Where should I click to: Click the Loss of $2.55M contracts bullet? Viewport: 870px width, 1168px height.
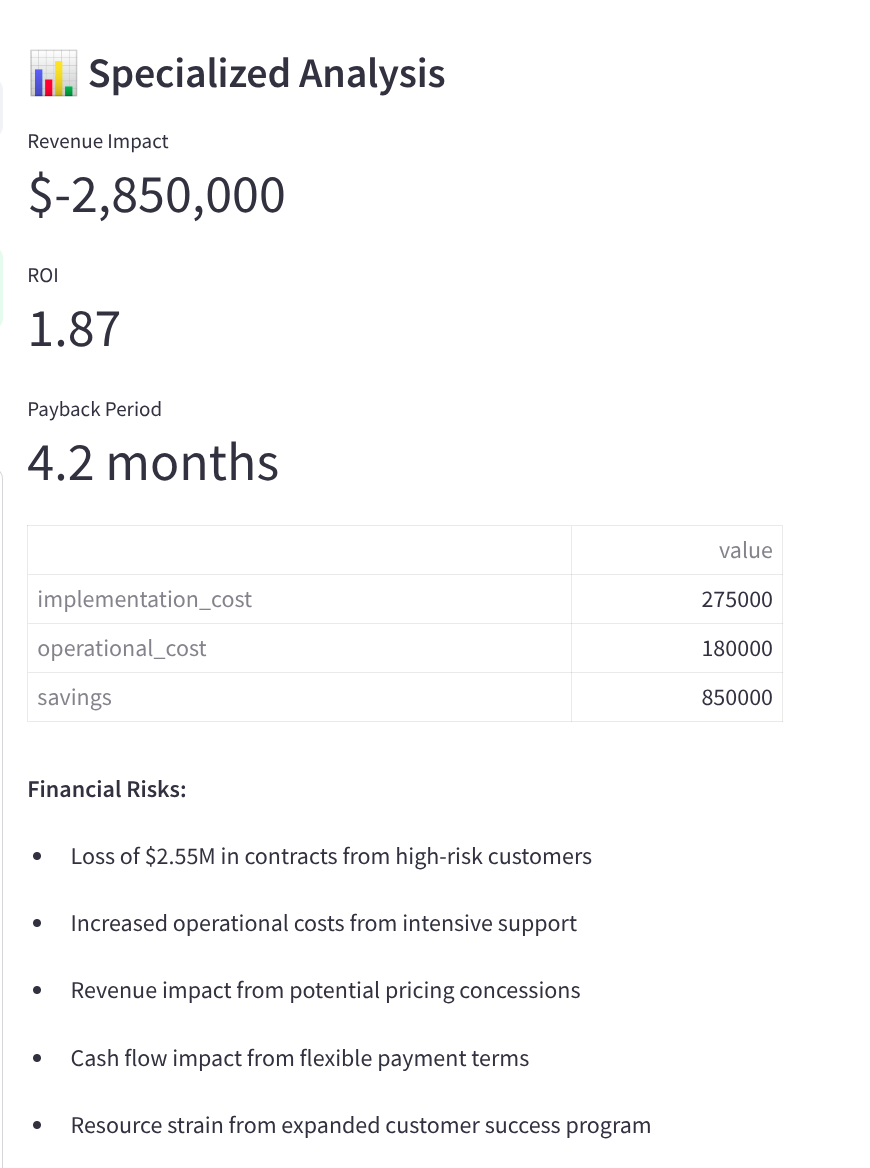(331, 856)
